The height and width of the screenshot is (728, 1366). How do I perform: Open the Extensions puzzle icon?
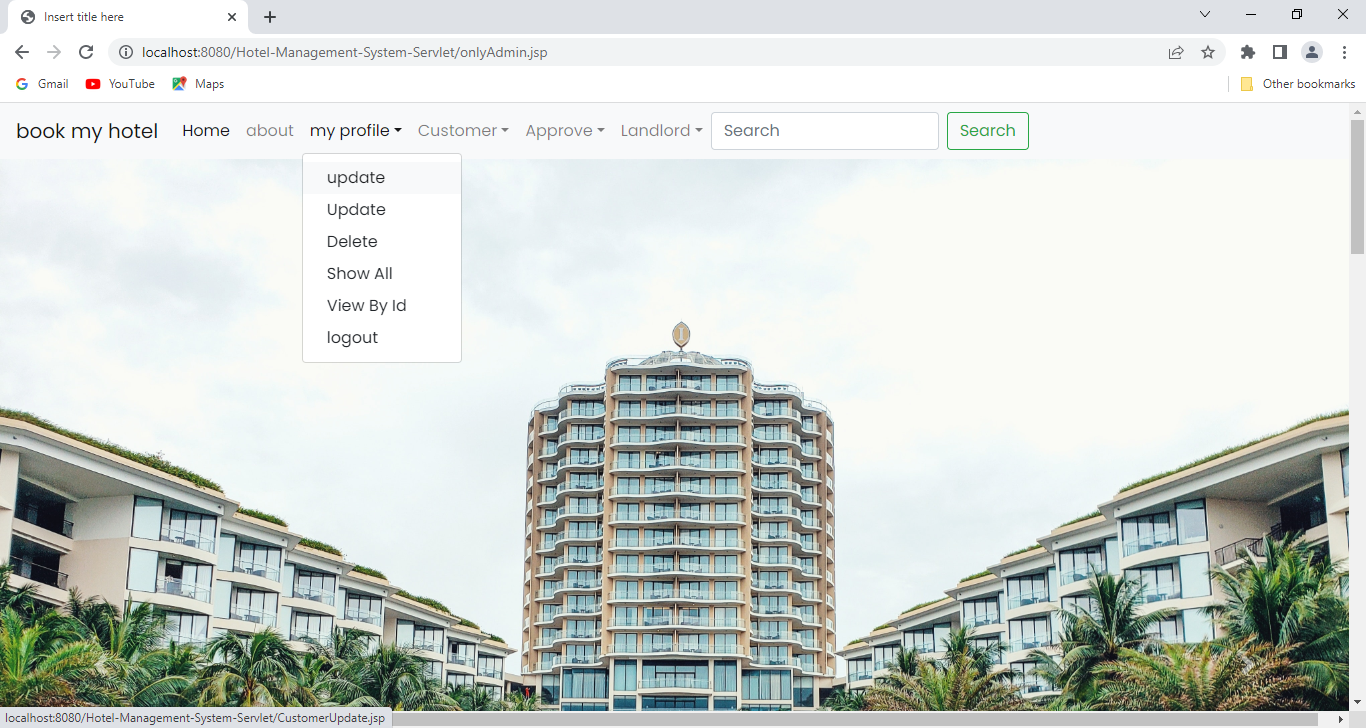coord(1247,52)
